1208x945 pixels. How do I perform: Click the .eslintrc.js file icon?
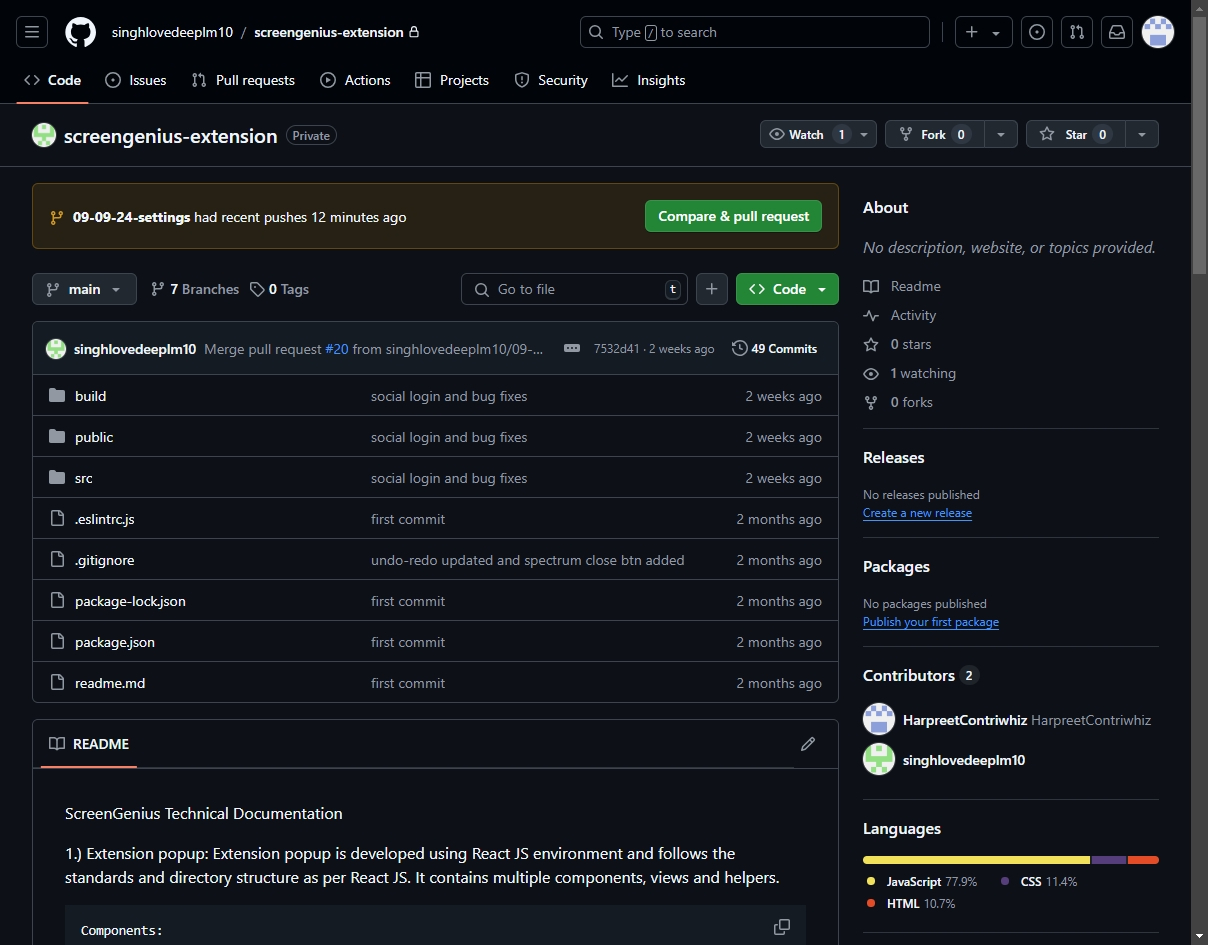(57, 519)
